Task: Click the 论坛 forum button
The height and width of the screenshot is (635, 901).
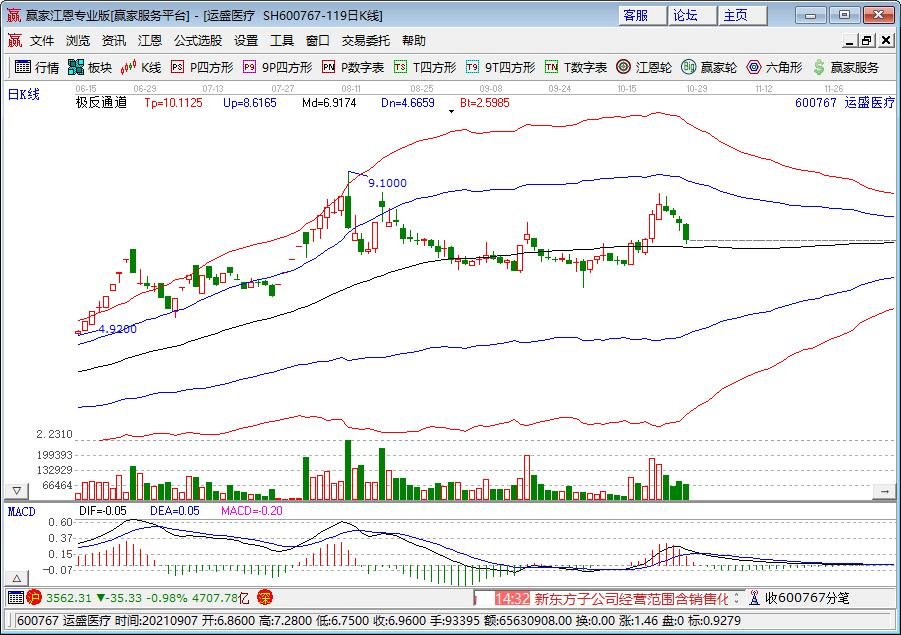Action: pos(693,15)
